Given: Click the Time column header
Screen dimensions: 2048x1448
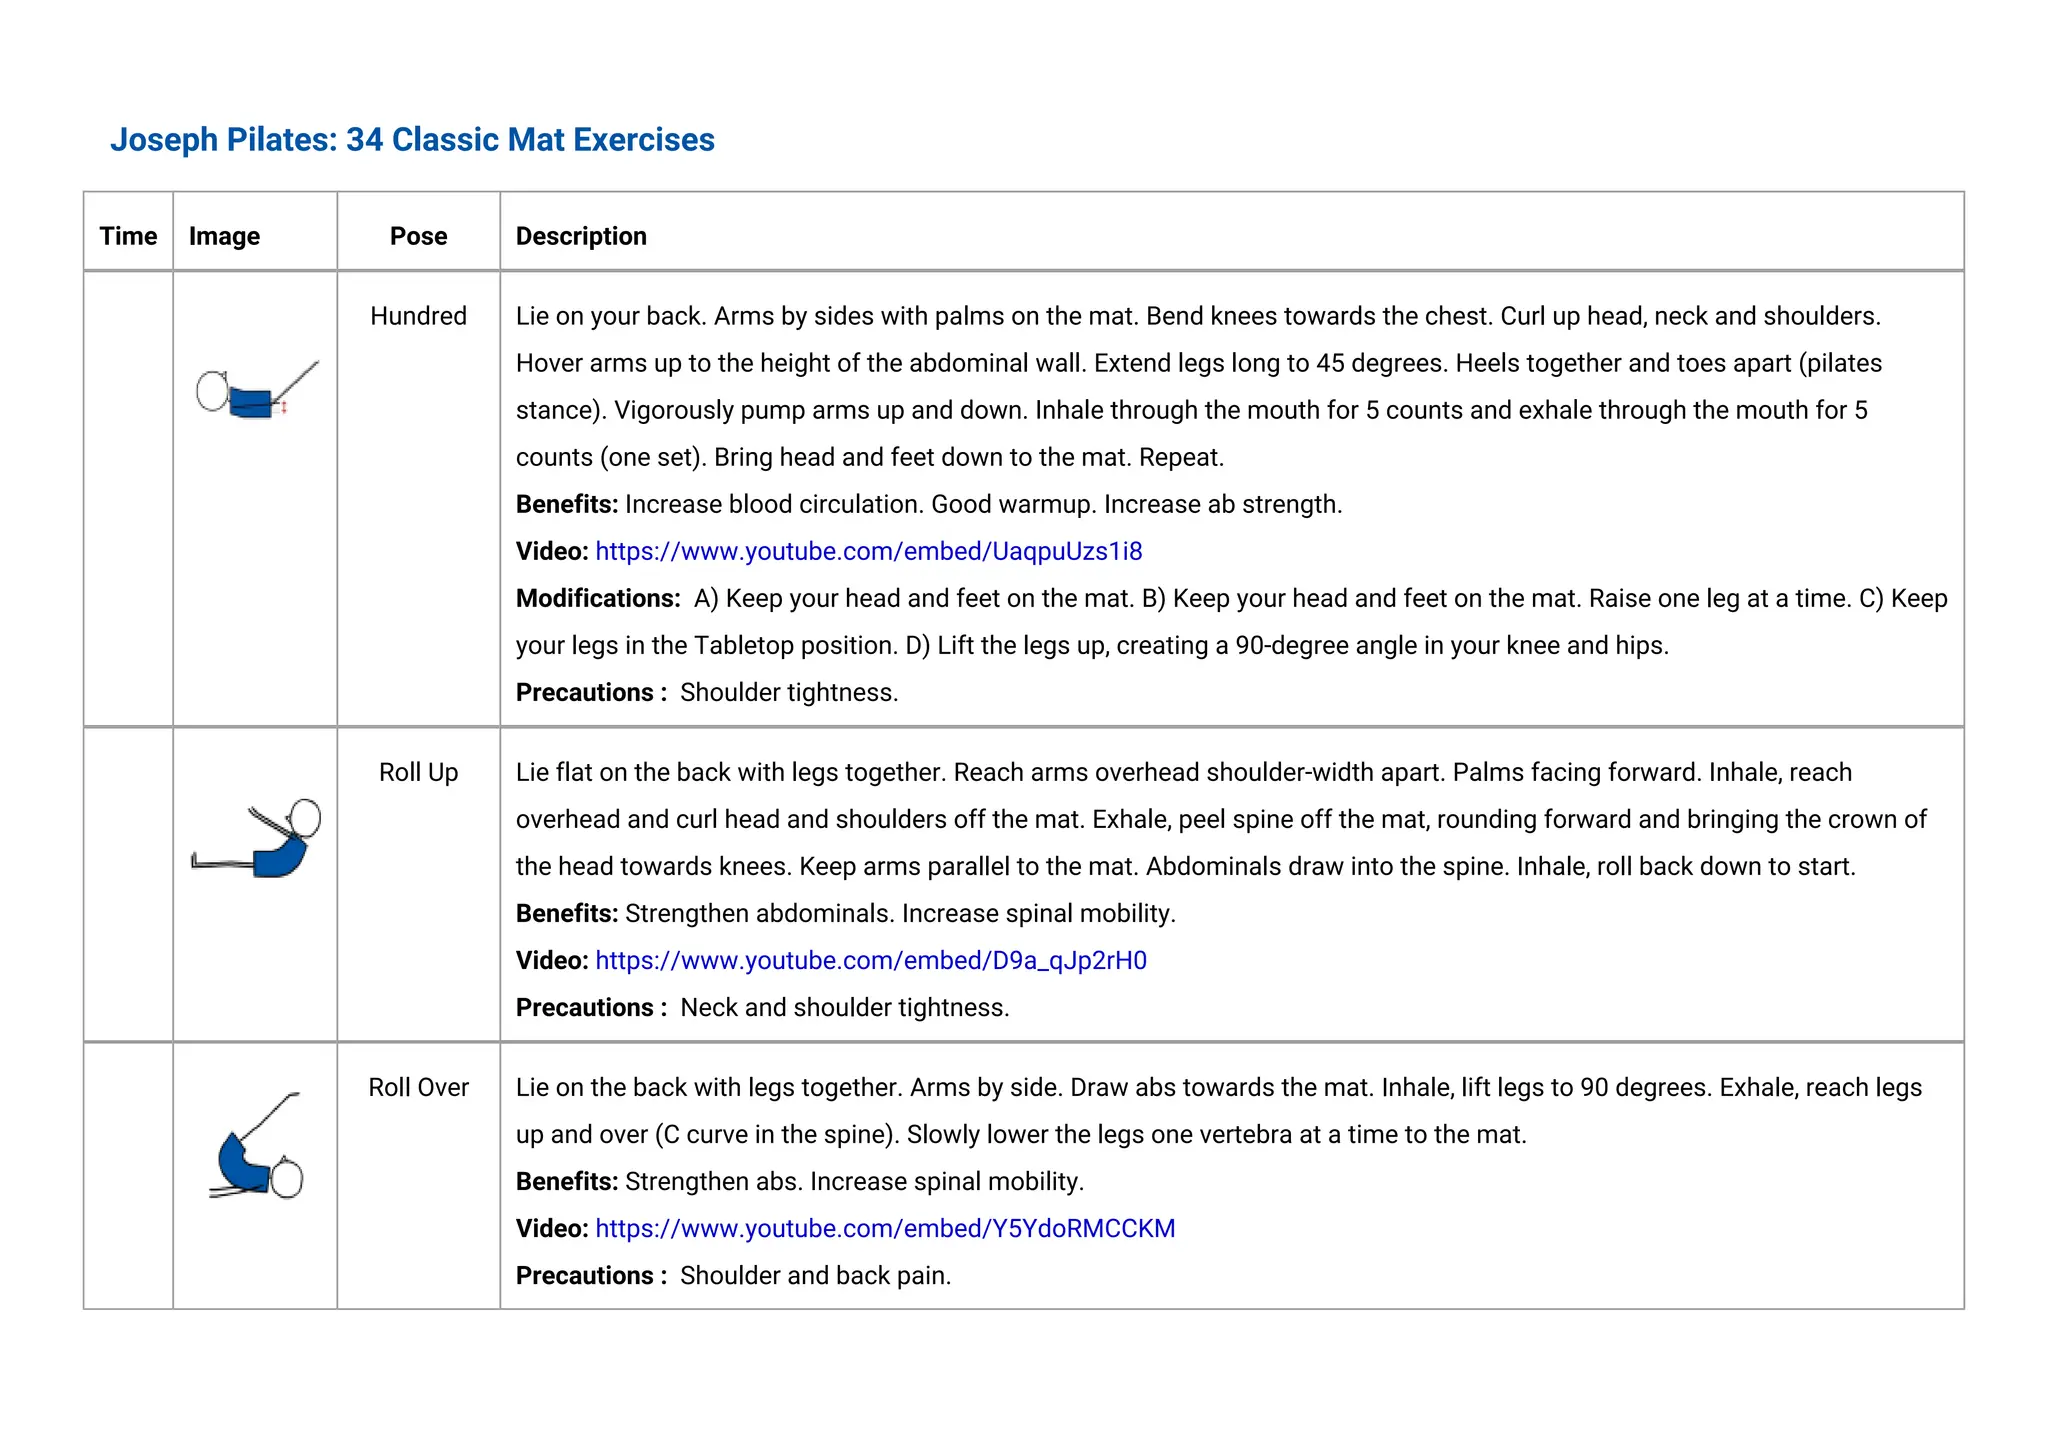Looking at the screenshot, I should coord(128,236).
